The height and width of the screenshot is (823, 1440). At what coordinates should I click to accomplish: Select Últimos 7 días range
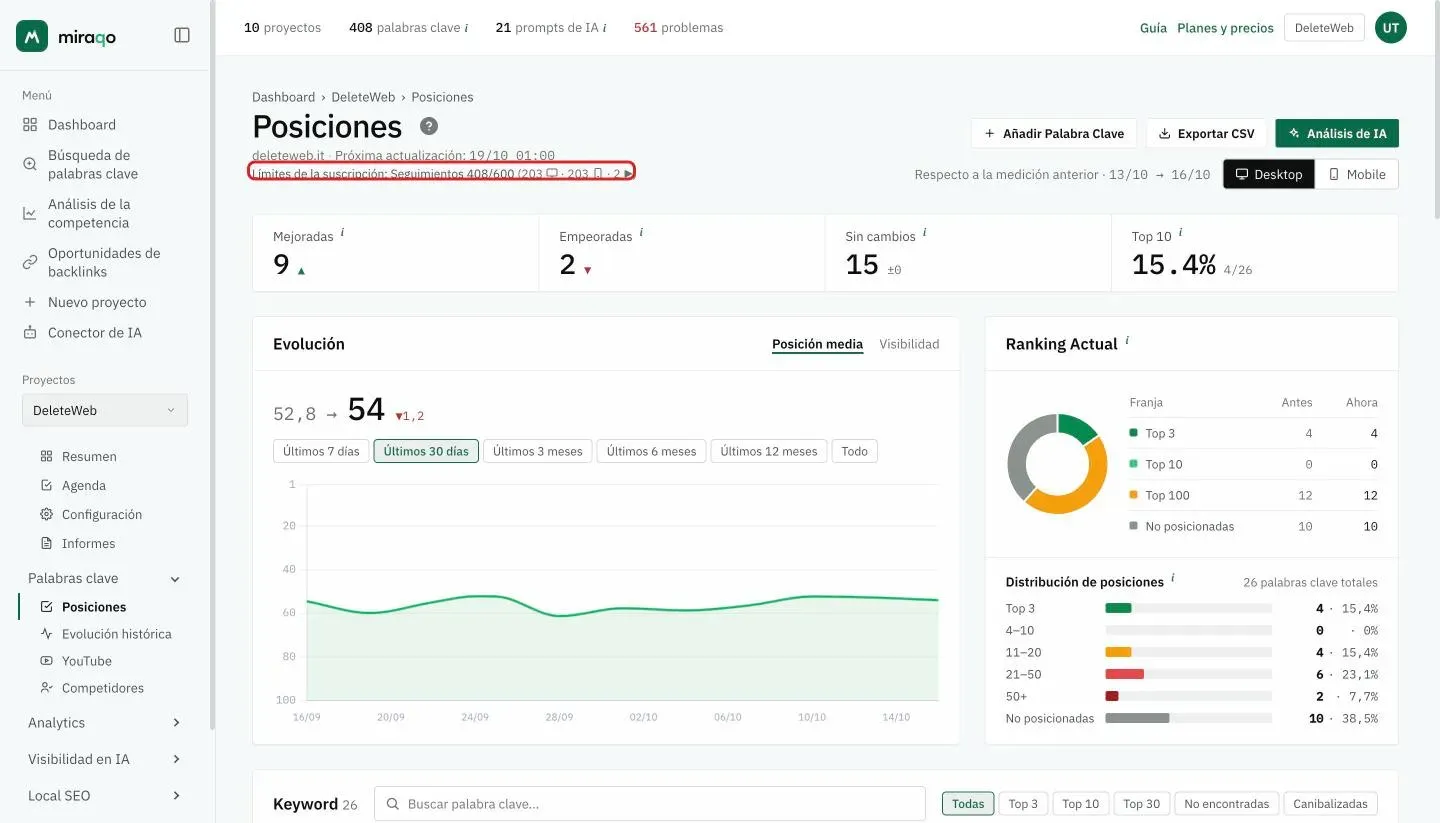(x=321, y=451)
